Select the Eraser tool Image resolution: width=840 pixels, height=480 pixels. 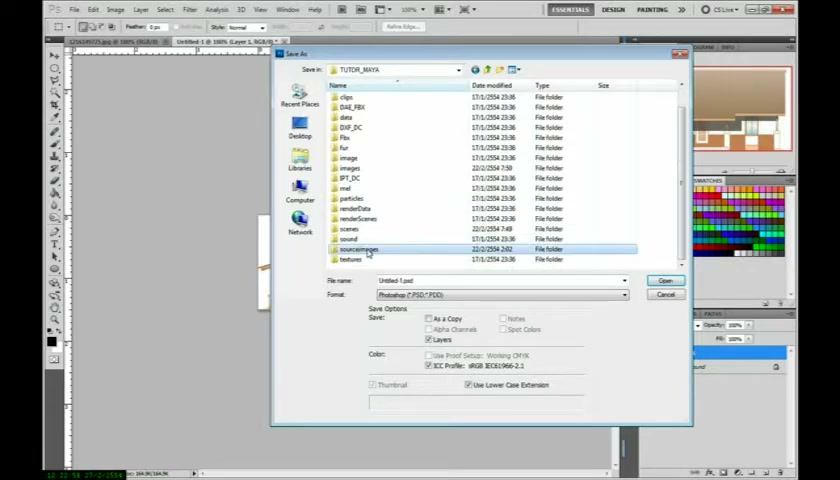pos(55,181)
